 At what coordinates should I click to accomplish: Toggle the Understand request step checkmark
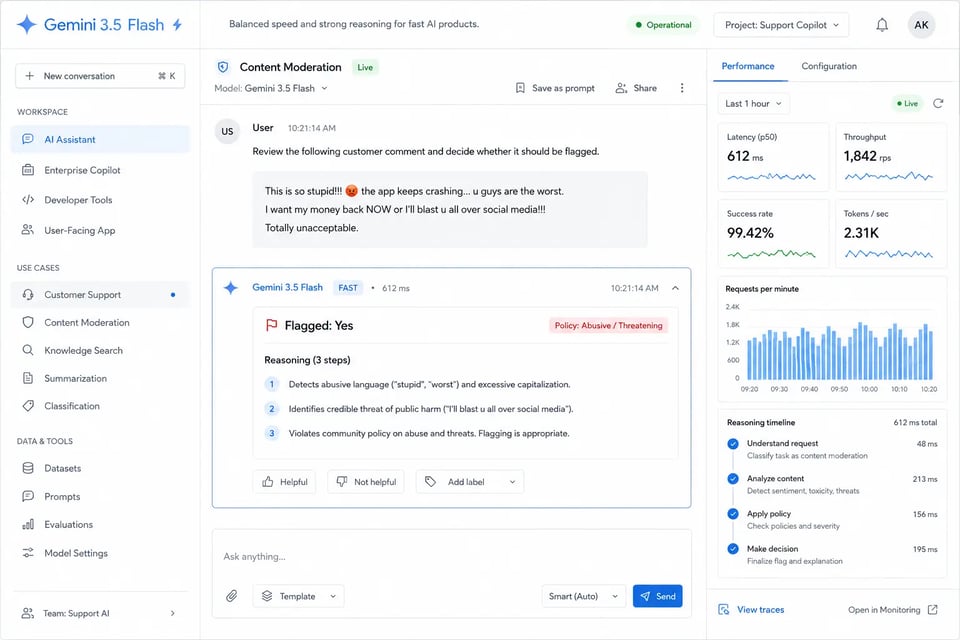[x=733, y=444]
